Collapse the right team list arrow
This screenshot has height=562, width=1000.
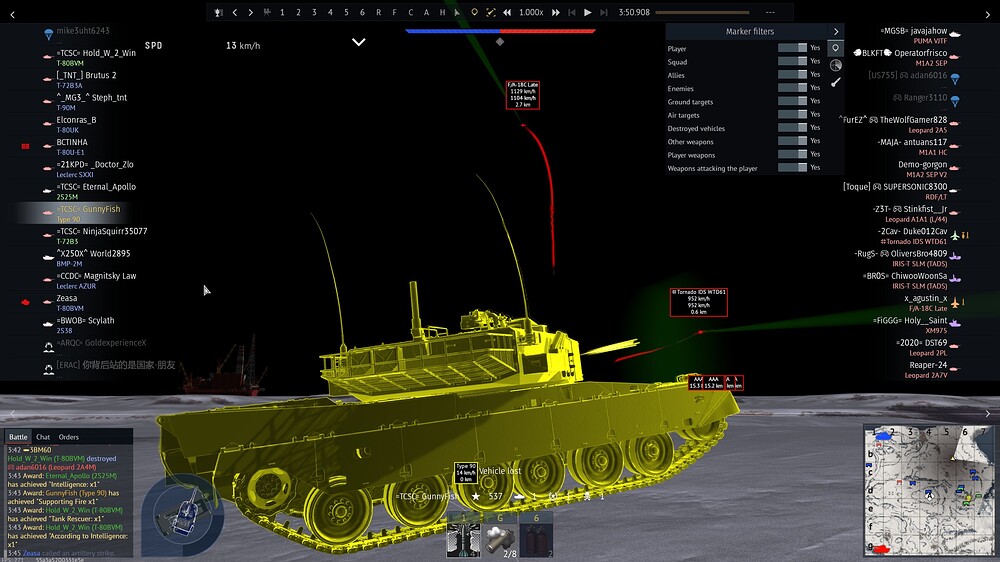(989, 14)
